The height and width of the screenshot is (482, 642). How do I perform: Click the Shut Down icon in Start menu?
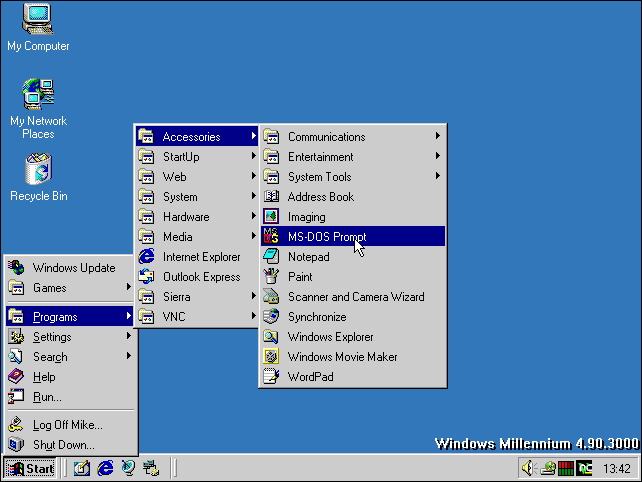pyautogui.click(x=16, y=444)
